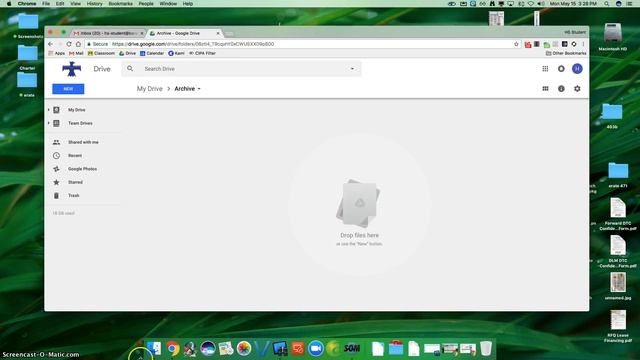Open the Calendar bookmark
Viewport: 640px width, 360px height.
[x=152, y=53]
